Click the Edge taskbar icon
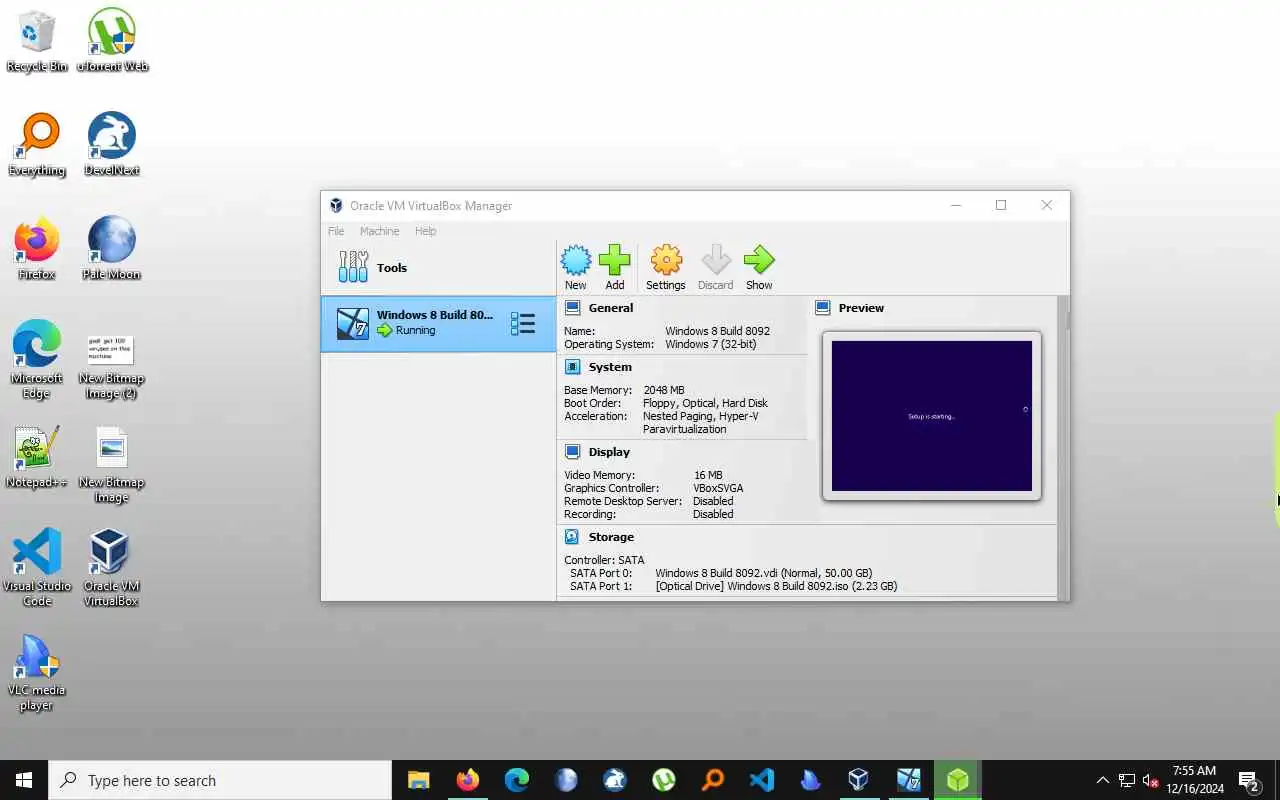The image size is (1280, 800). pos(516,780)
